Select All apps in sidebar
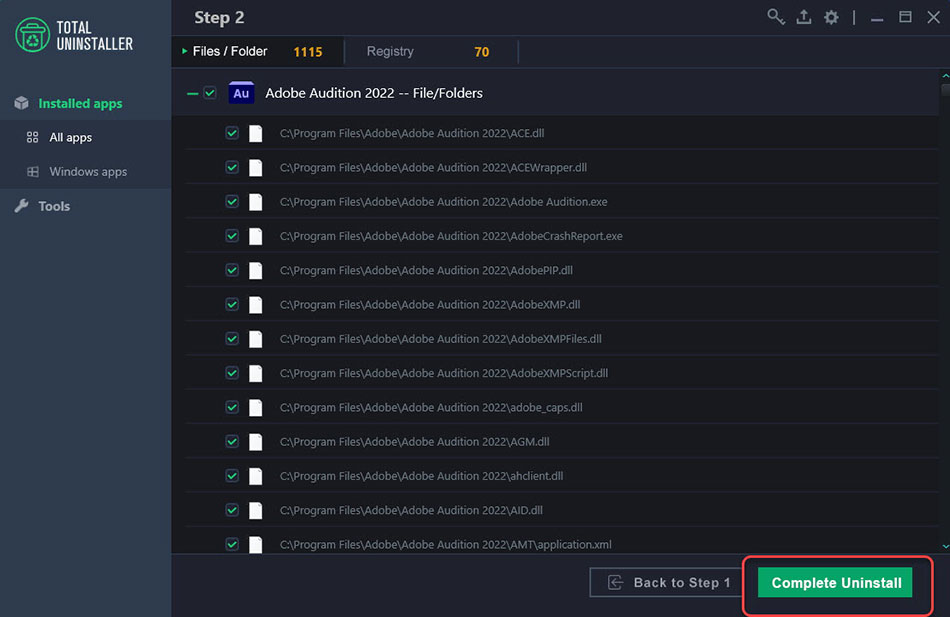The height and width of the screenshot is (617, 950). (x=85, y=138)
